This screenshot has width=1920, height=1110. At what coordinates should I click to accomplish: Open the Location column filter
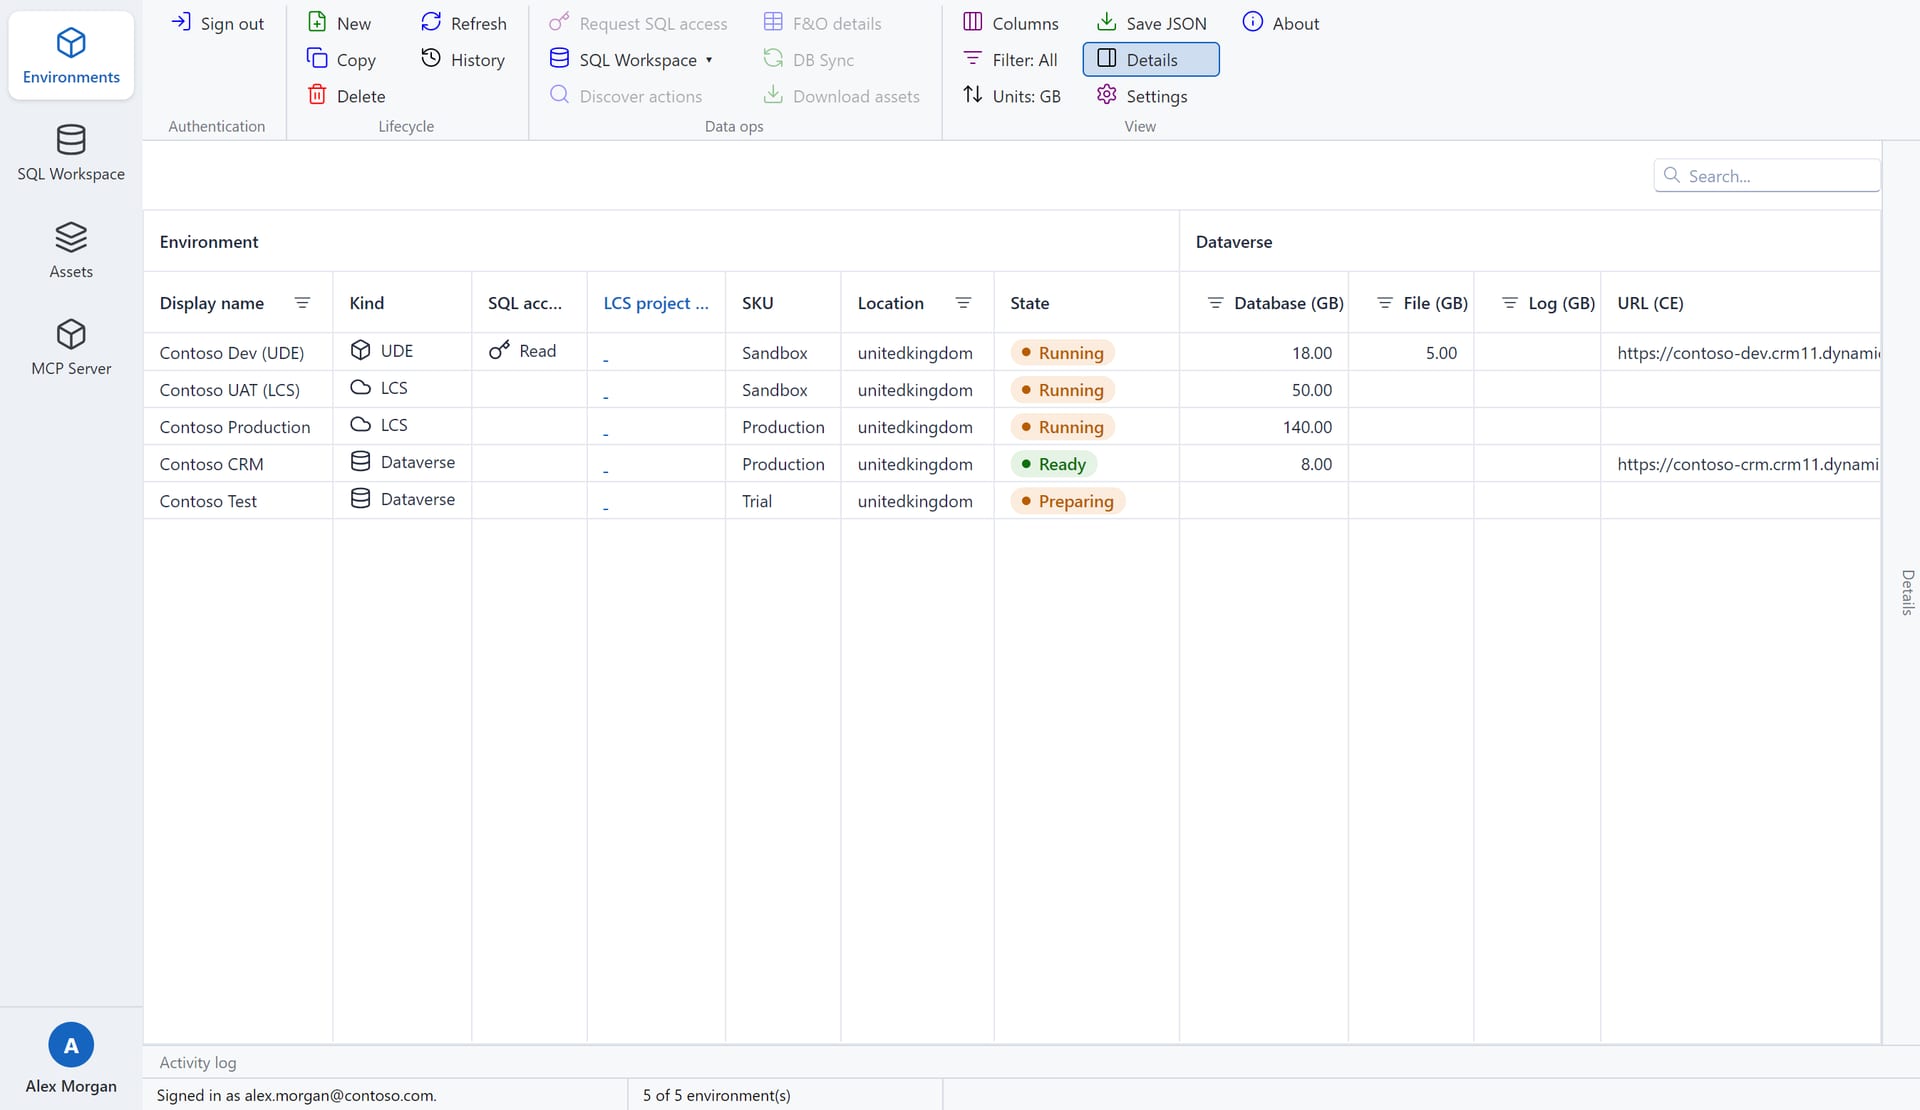[963, 303]
